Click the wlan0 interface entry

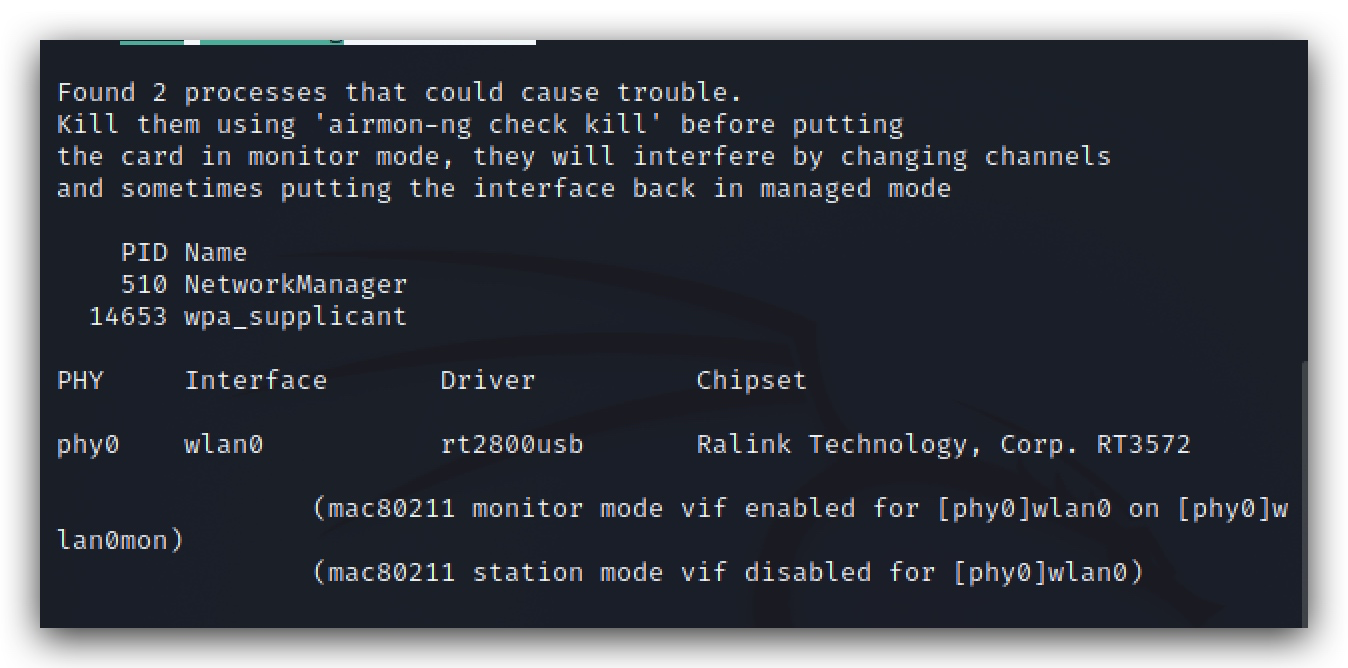(224, 444)
